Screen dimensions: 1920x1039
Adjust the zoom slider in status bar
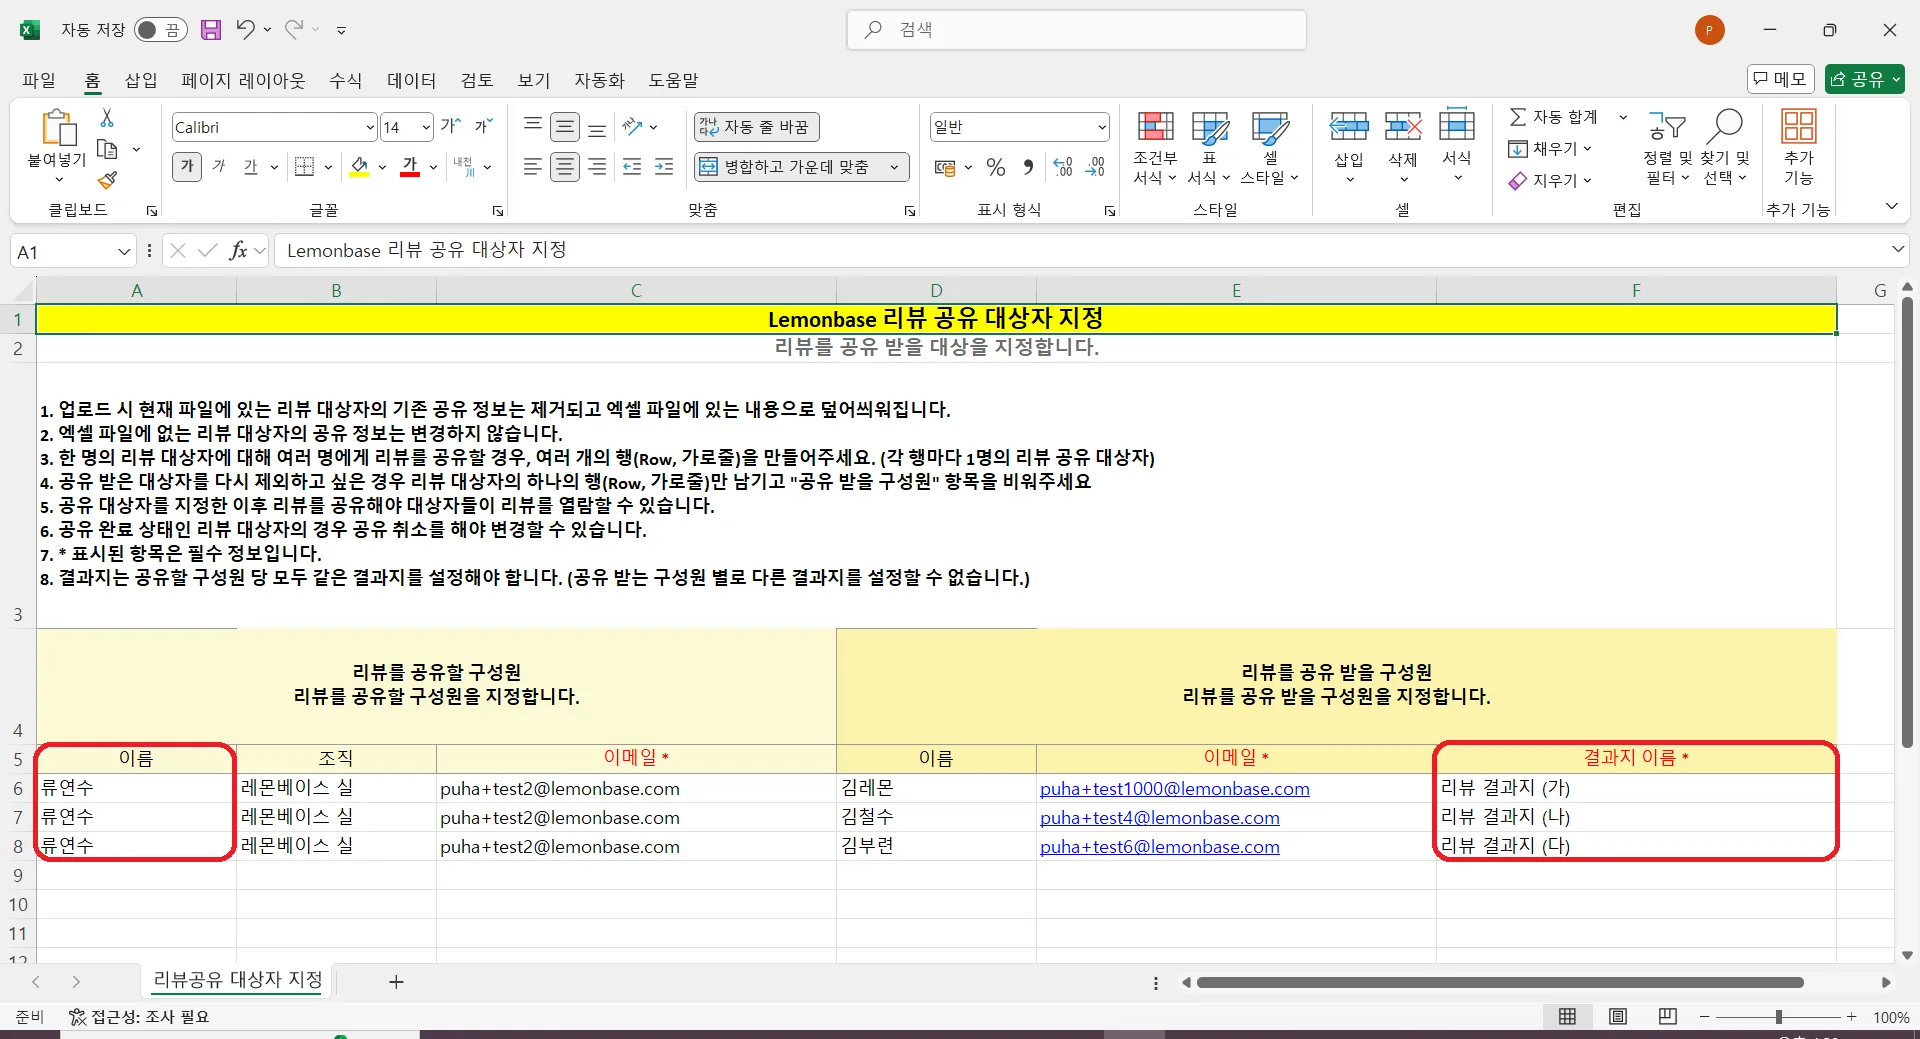point(1778,1017)
